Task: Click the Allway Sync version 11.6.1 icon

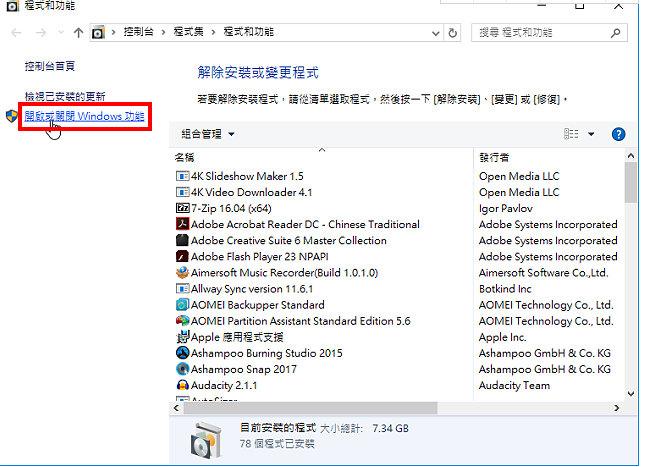Action: click(x=182, y=289)
